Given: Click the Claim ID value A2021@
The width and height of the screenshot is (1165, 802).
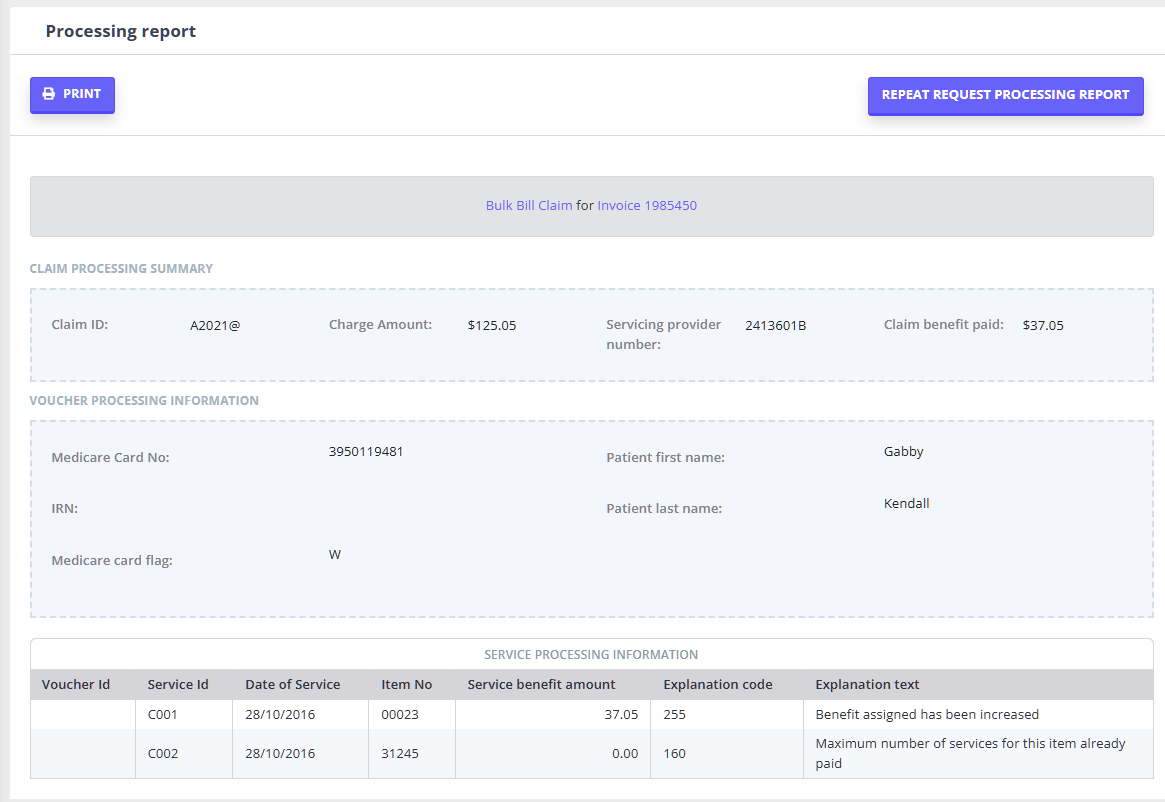Looking at the screenshot, I should click(x=215, y=325).
